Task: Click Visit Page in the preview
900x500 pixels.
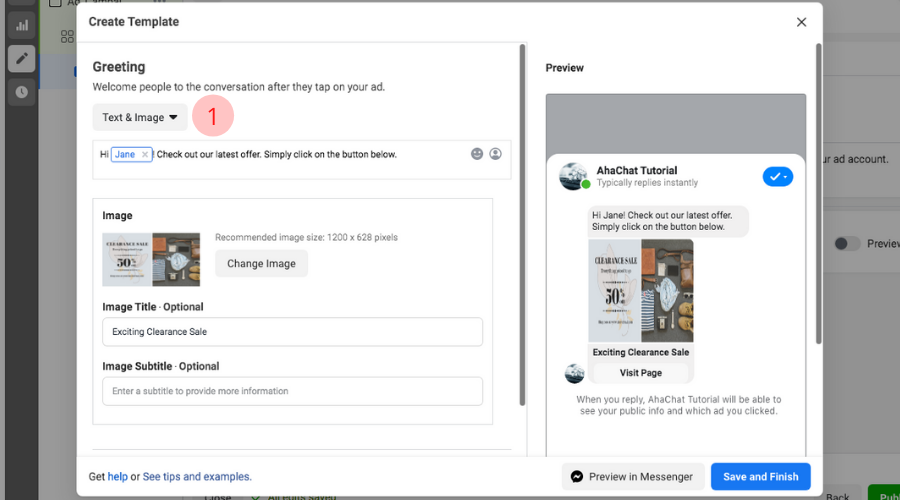Action: click(641, 373)
